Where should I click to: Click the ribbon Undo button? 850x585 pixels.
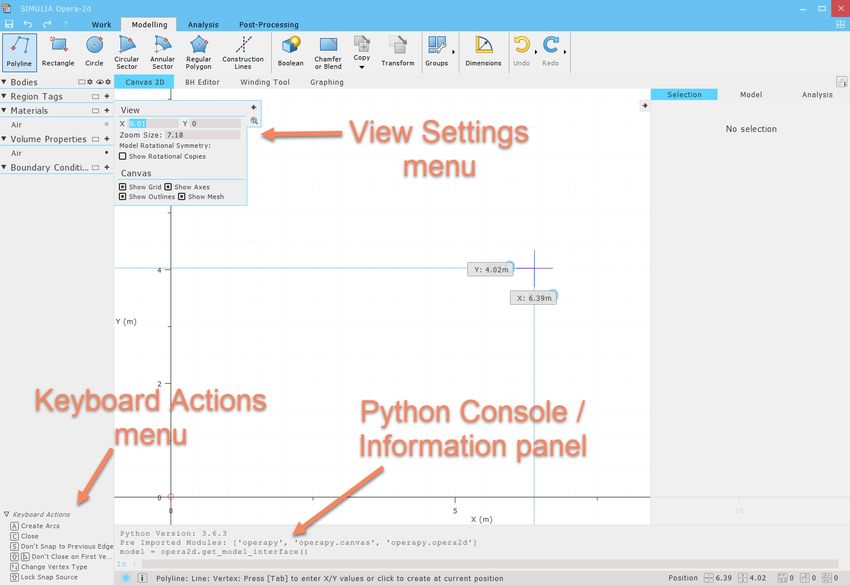pyautogui.click(x=521, y=53)
